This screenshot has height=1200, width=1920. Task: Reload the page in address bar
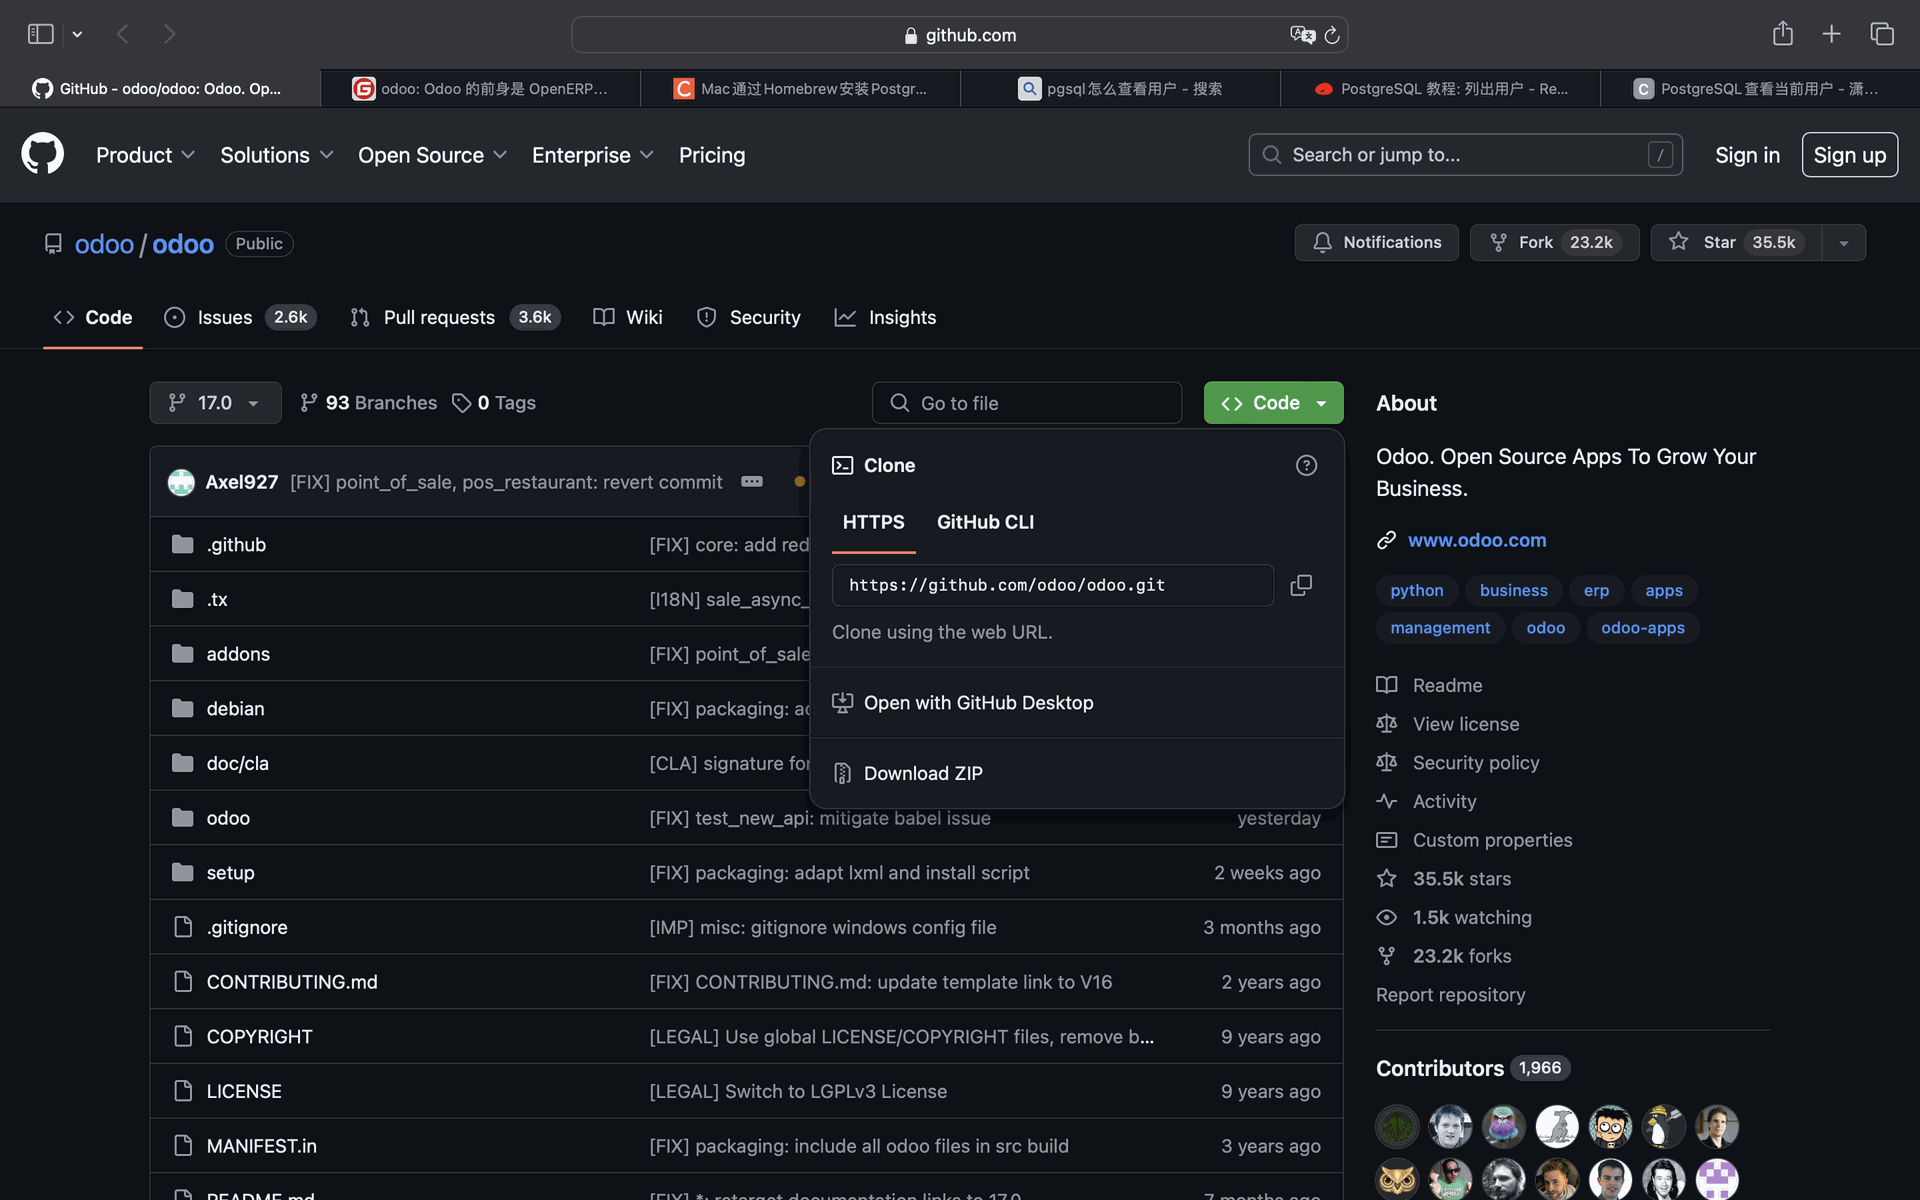(x=1331, y=35)
